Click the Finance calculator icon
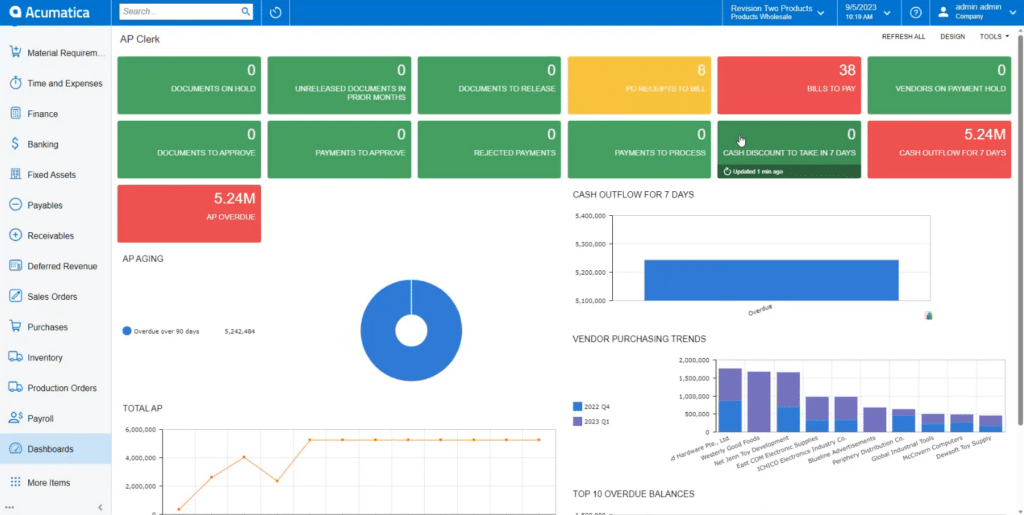The image size is (1024, 515). [16, 114]
